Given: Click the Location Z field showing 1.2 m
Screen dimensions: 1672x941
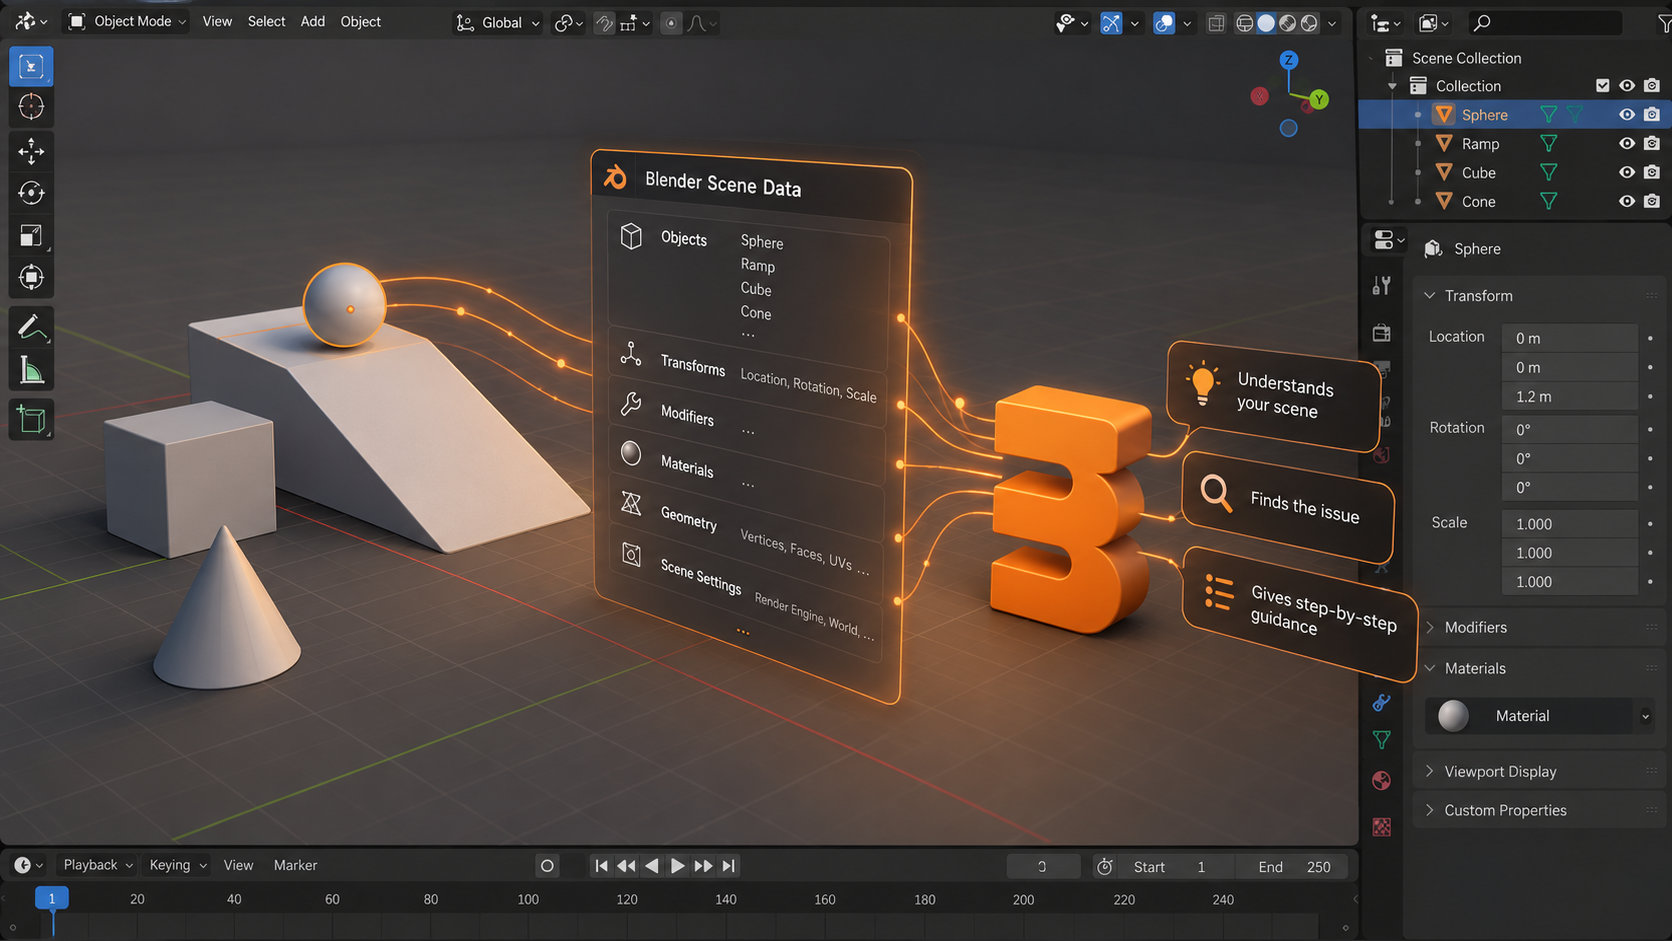Looking at the screenshot, I should pyautogui.click(x=1570, y=397).
